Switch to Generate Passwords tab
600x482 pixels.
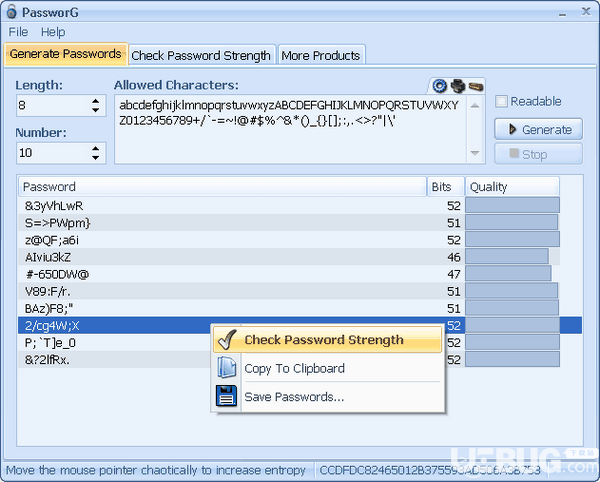tap(66, 54)
